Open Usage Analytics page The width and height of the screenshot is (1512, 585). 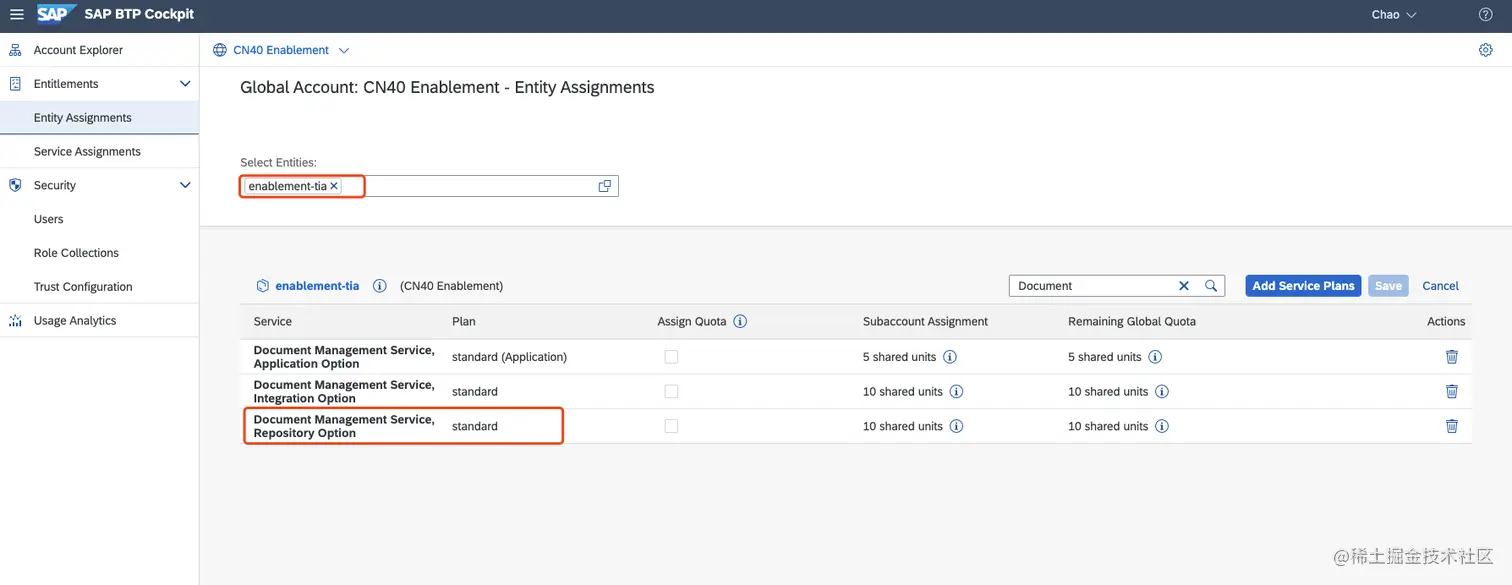coord(75,321)
